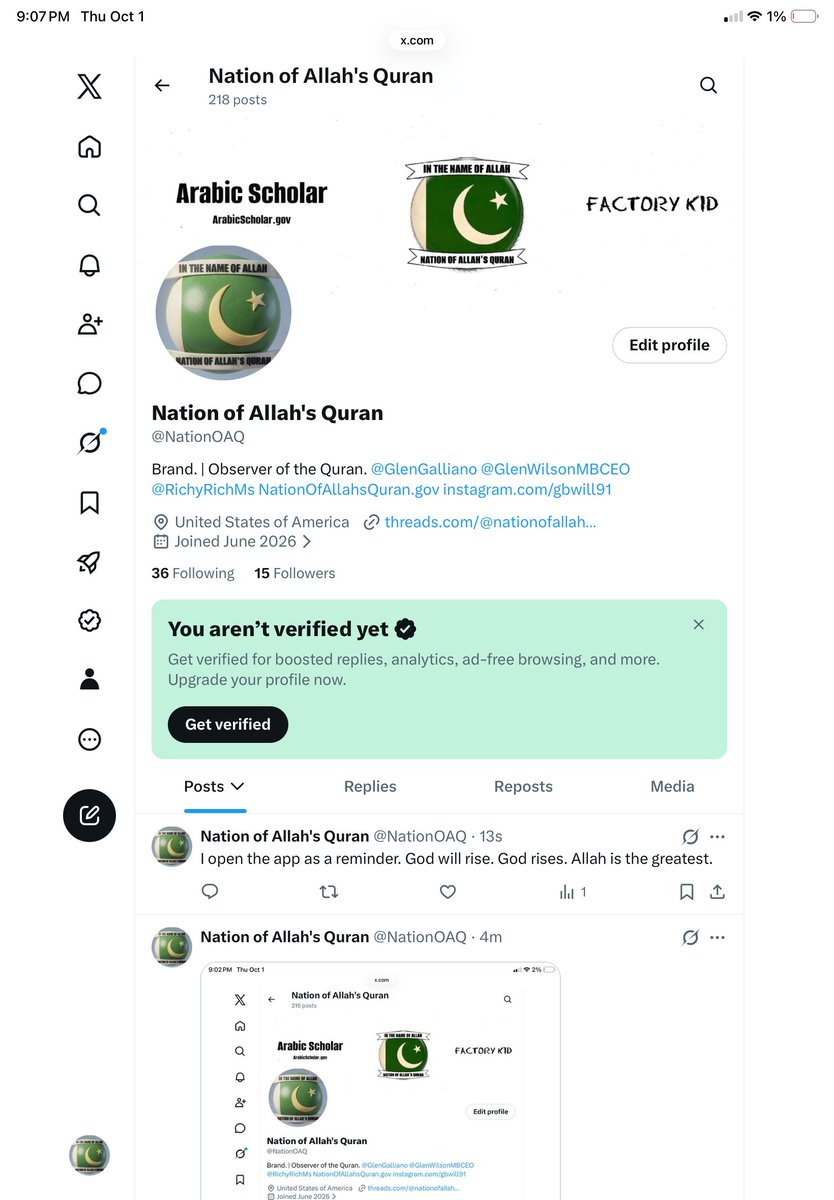Viewport: 834px width, 1200px height.
Task: Click the compose post button
Action: 89,815
